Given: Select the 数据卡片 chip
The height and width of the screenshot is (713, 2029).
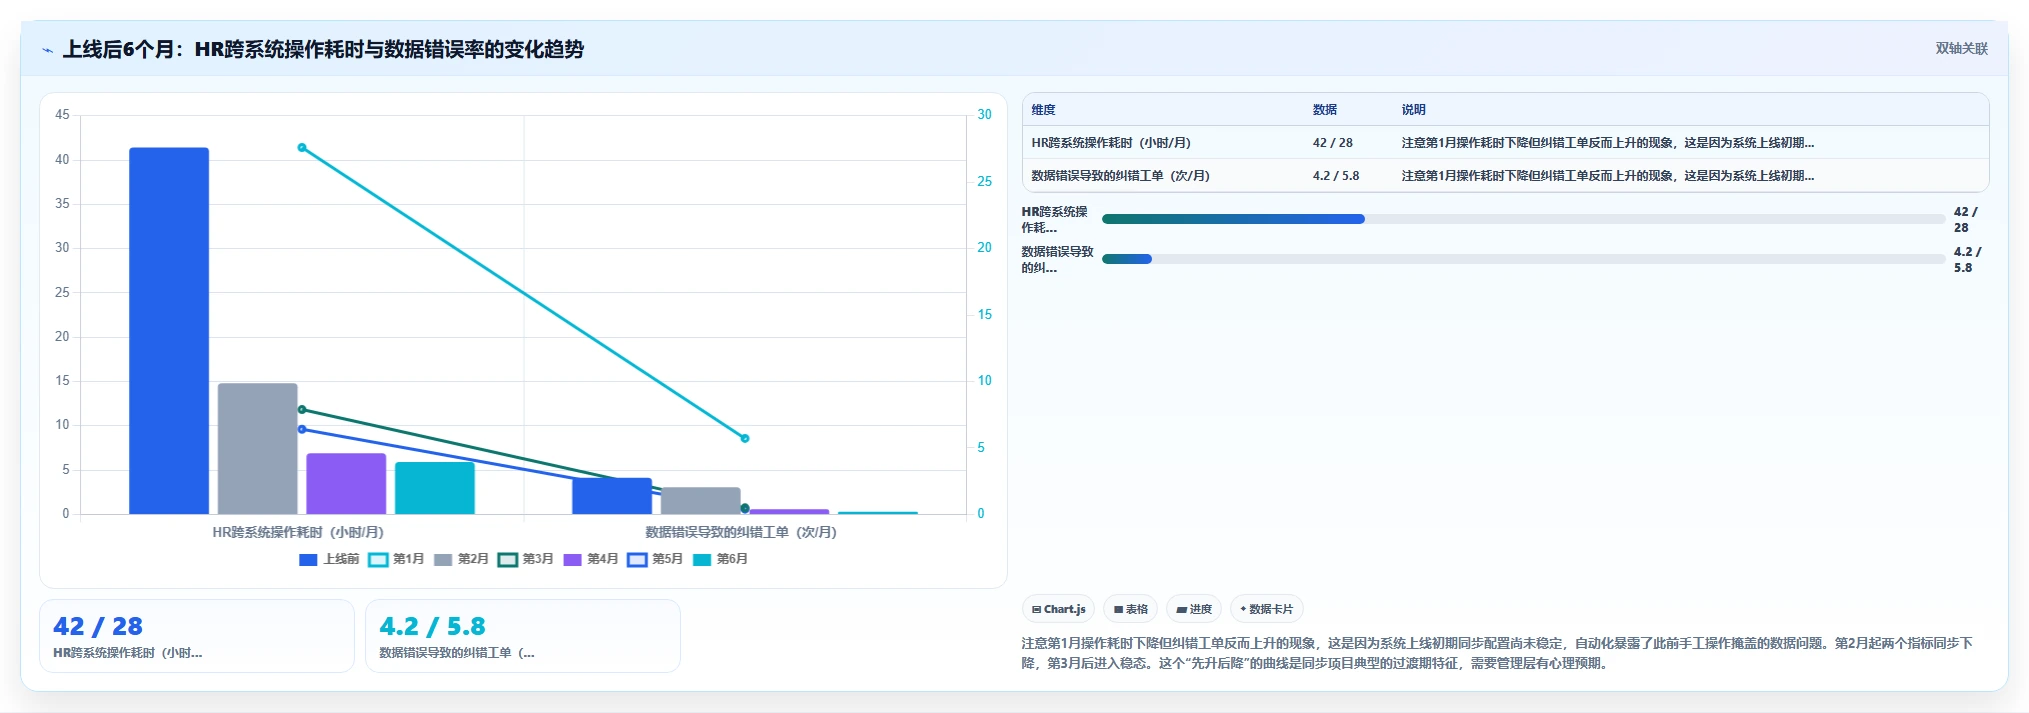Looking at the screenshot, I should pos(1267,609).
